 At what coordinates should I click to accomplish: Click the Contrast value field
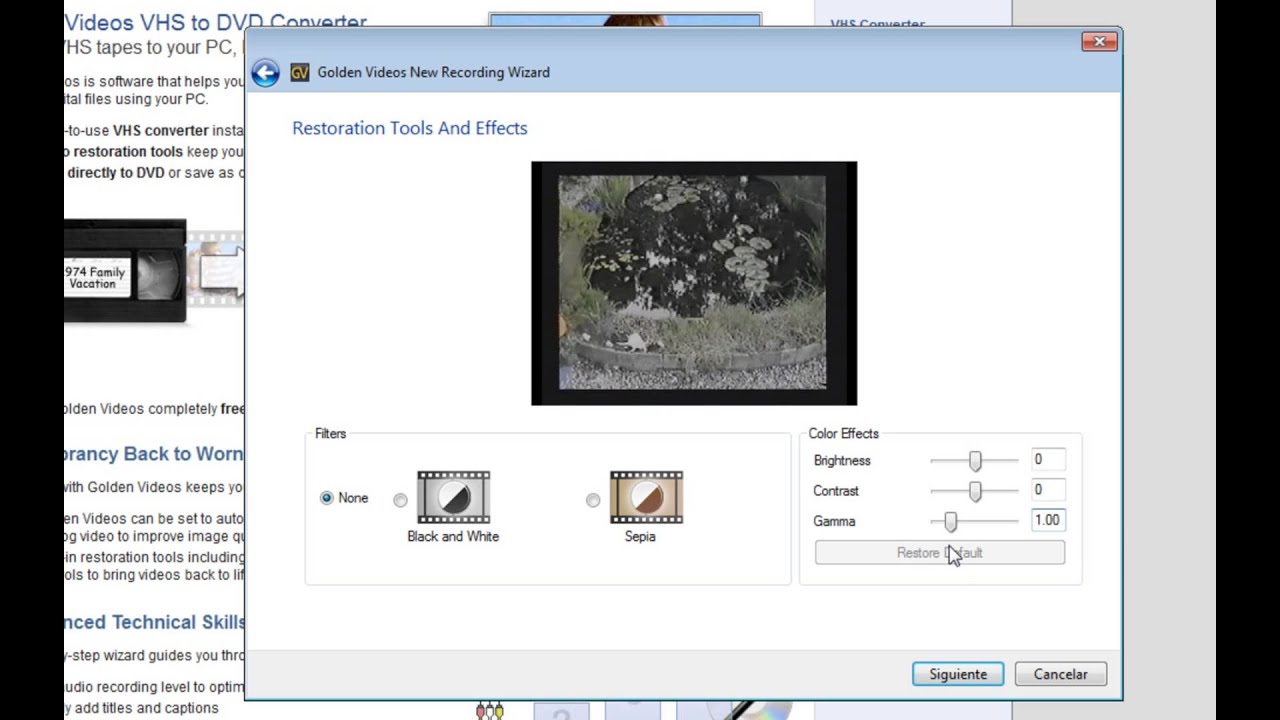(x=1048, y=490)
